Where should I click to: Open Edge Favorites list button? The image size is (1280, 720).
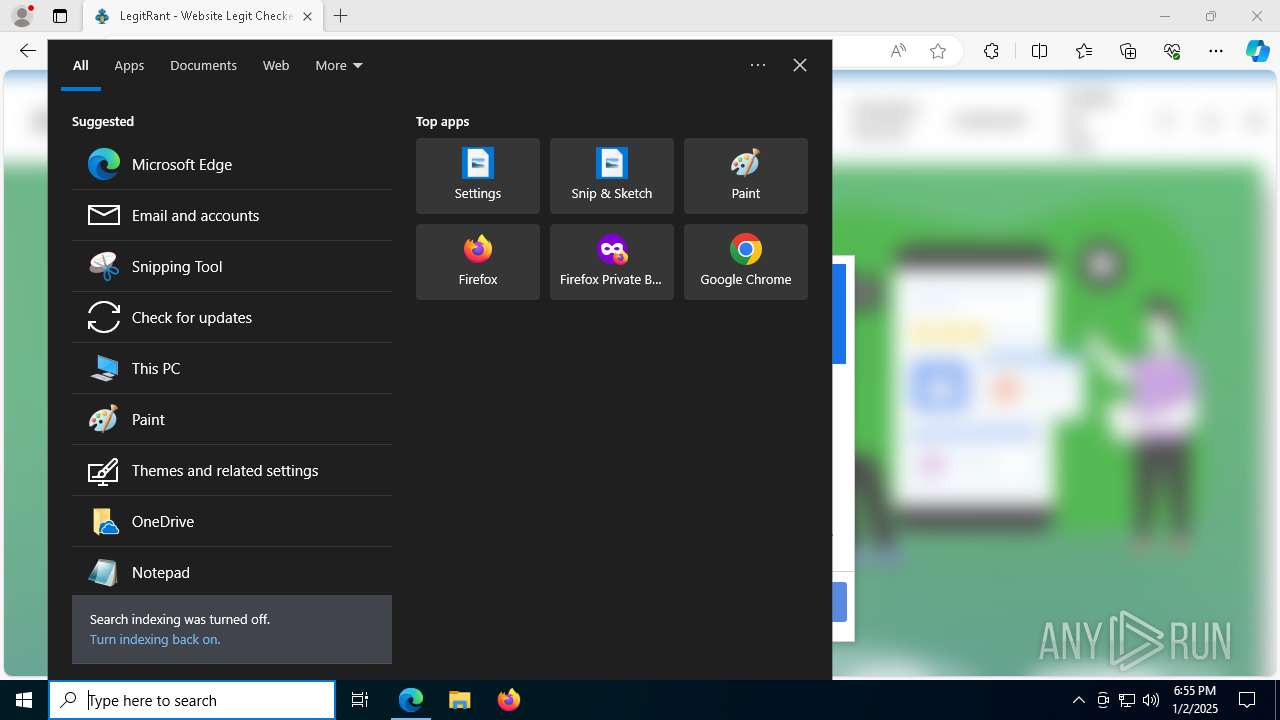[1084, 51]
